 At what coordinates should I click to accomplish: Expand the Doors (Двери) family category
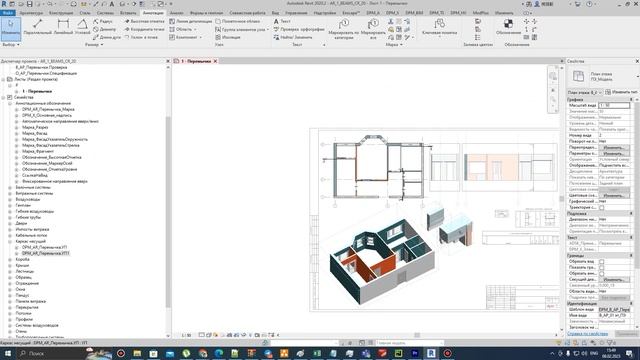10,223
